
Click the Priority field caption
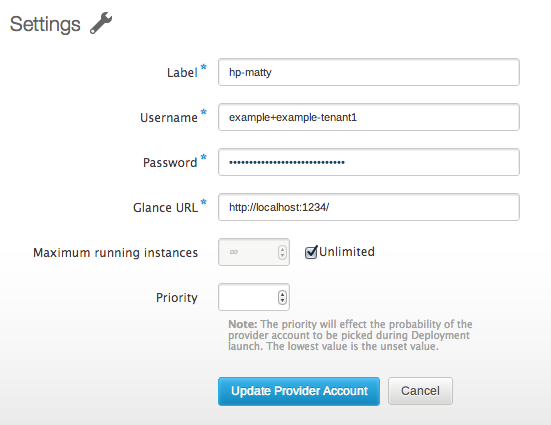pyautogui.click(x=177, y=297)
